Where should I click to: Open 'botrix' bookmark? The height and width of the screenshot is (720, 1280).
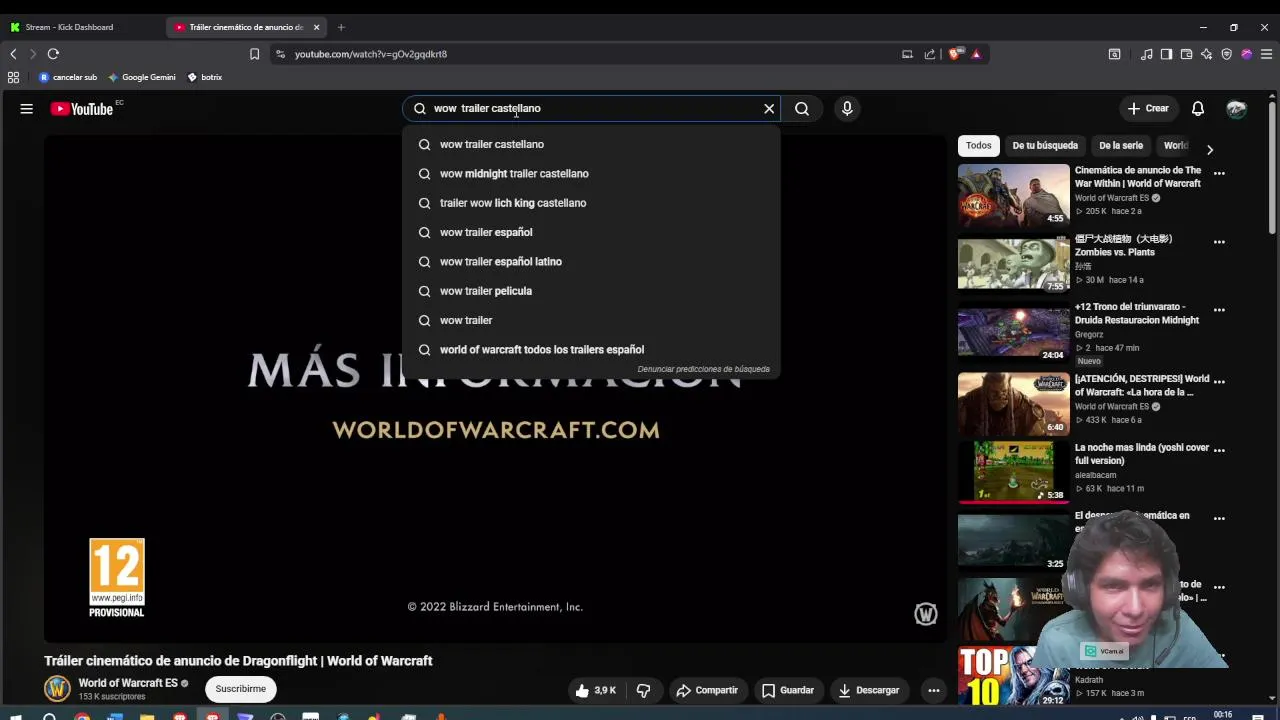click(x=205, y=77)
